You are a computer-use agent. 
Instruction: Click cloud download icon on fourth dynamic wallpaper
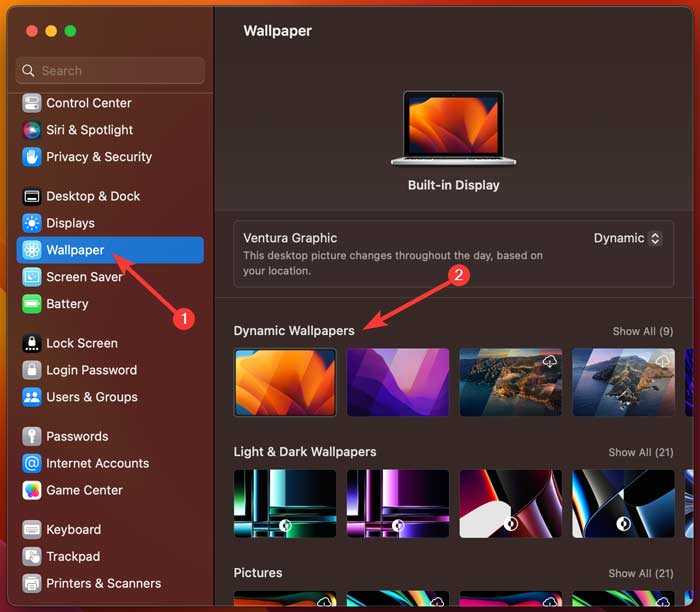[x=662, y=361]
